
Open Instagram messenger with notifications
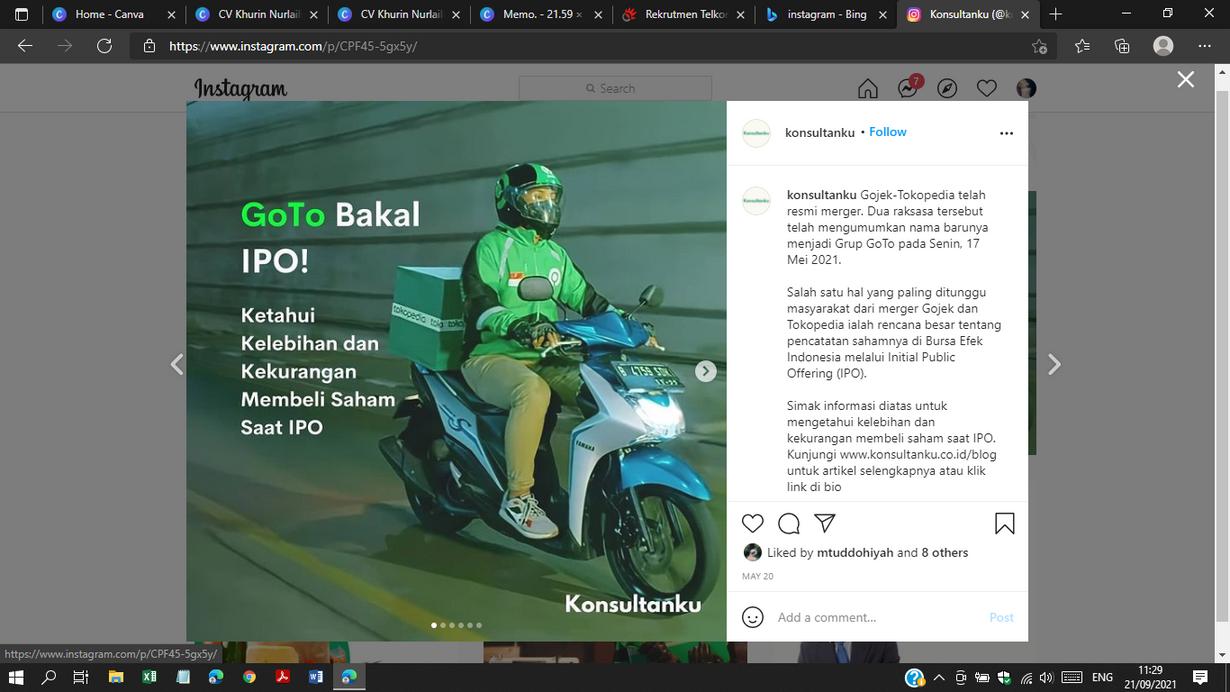click(909, 87)
